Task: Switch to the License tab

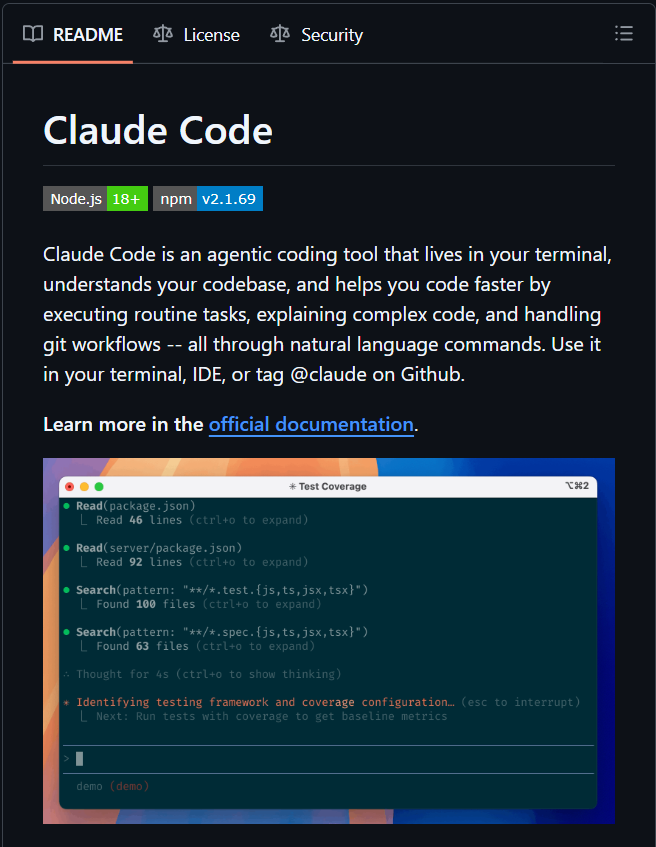Action: point(196,35)
